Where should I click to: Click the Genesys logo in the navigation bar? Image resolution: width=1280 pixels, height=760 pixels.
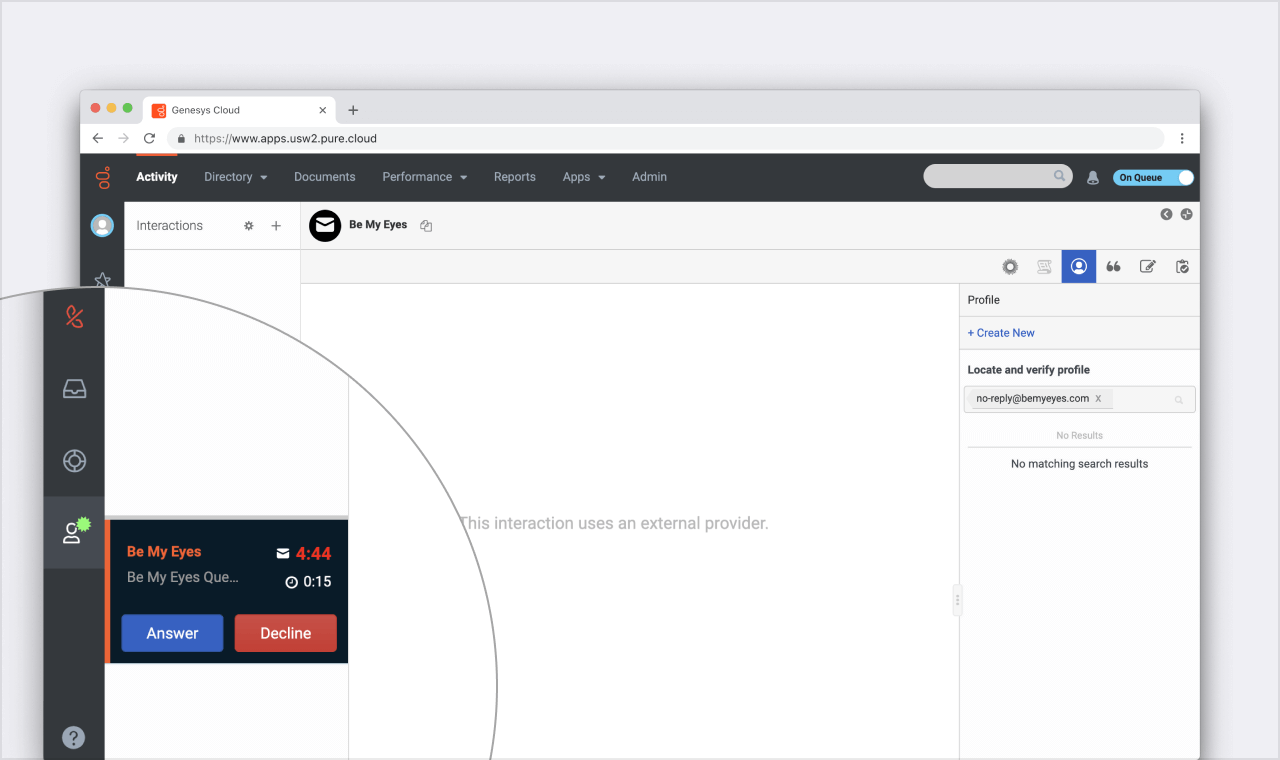tap(102, 178)
